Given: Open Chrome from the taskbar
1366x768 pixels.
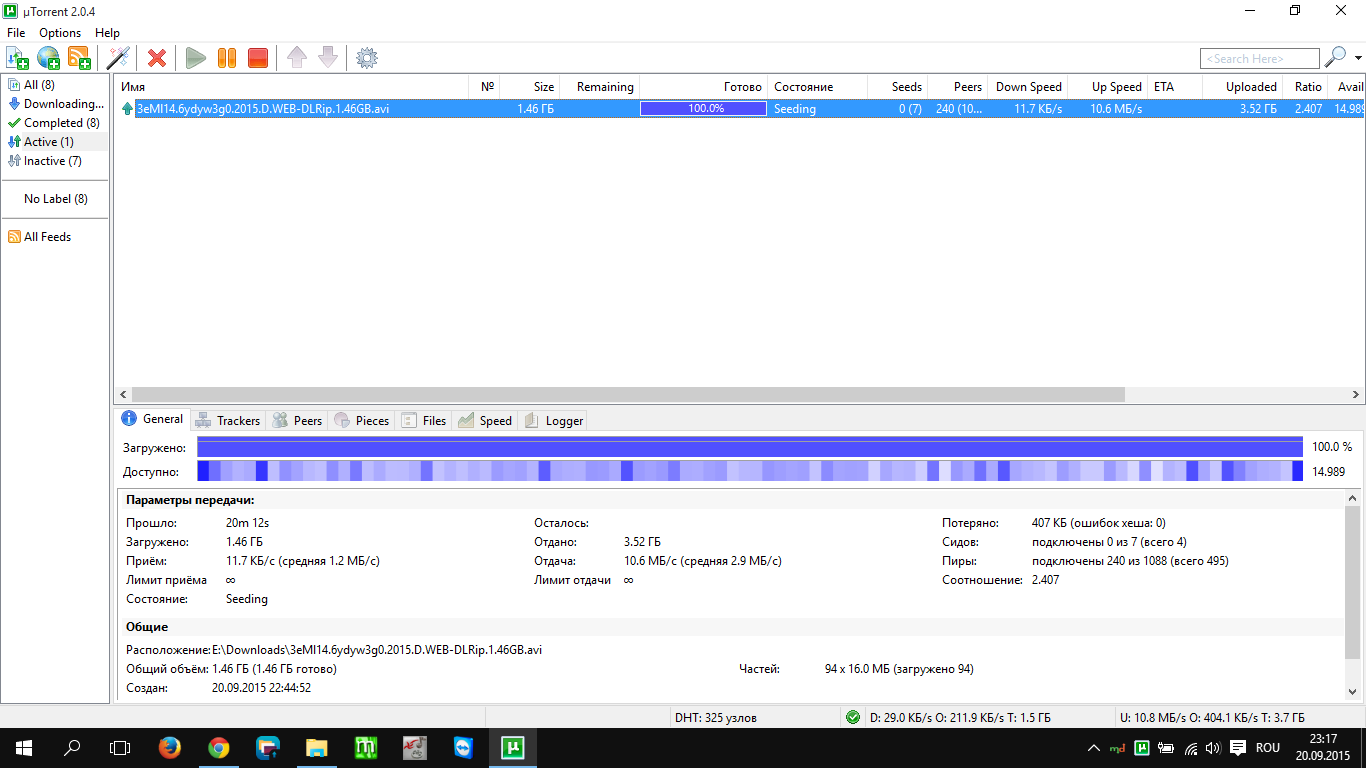Looking at the screenshot, I should coord(219,748).
